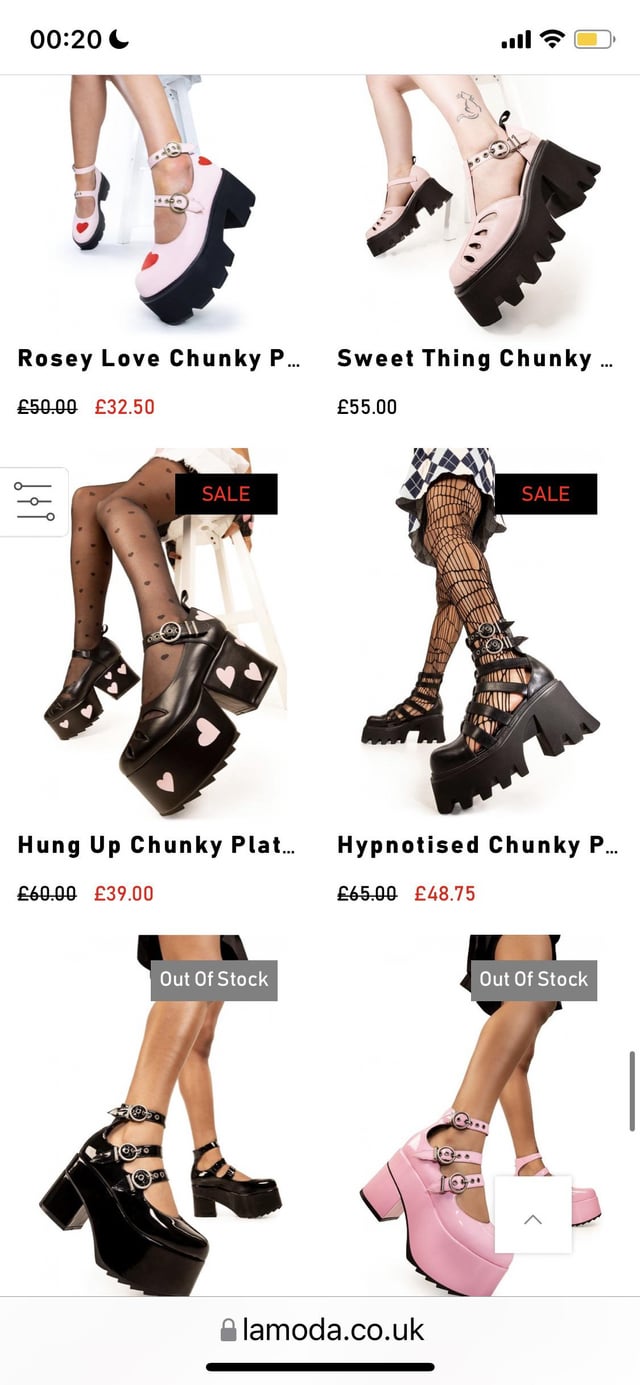View the black heart-sole platform photo

click(160, 633)
